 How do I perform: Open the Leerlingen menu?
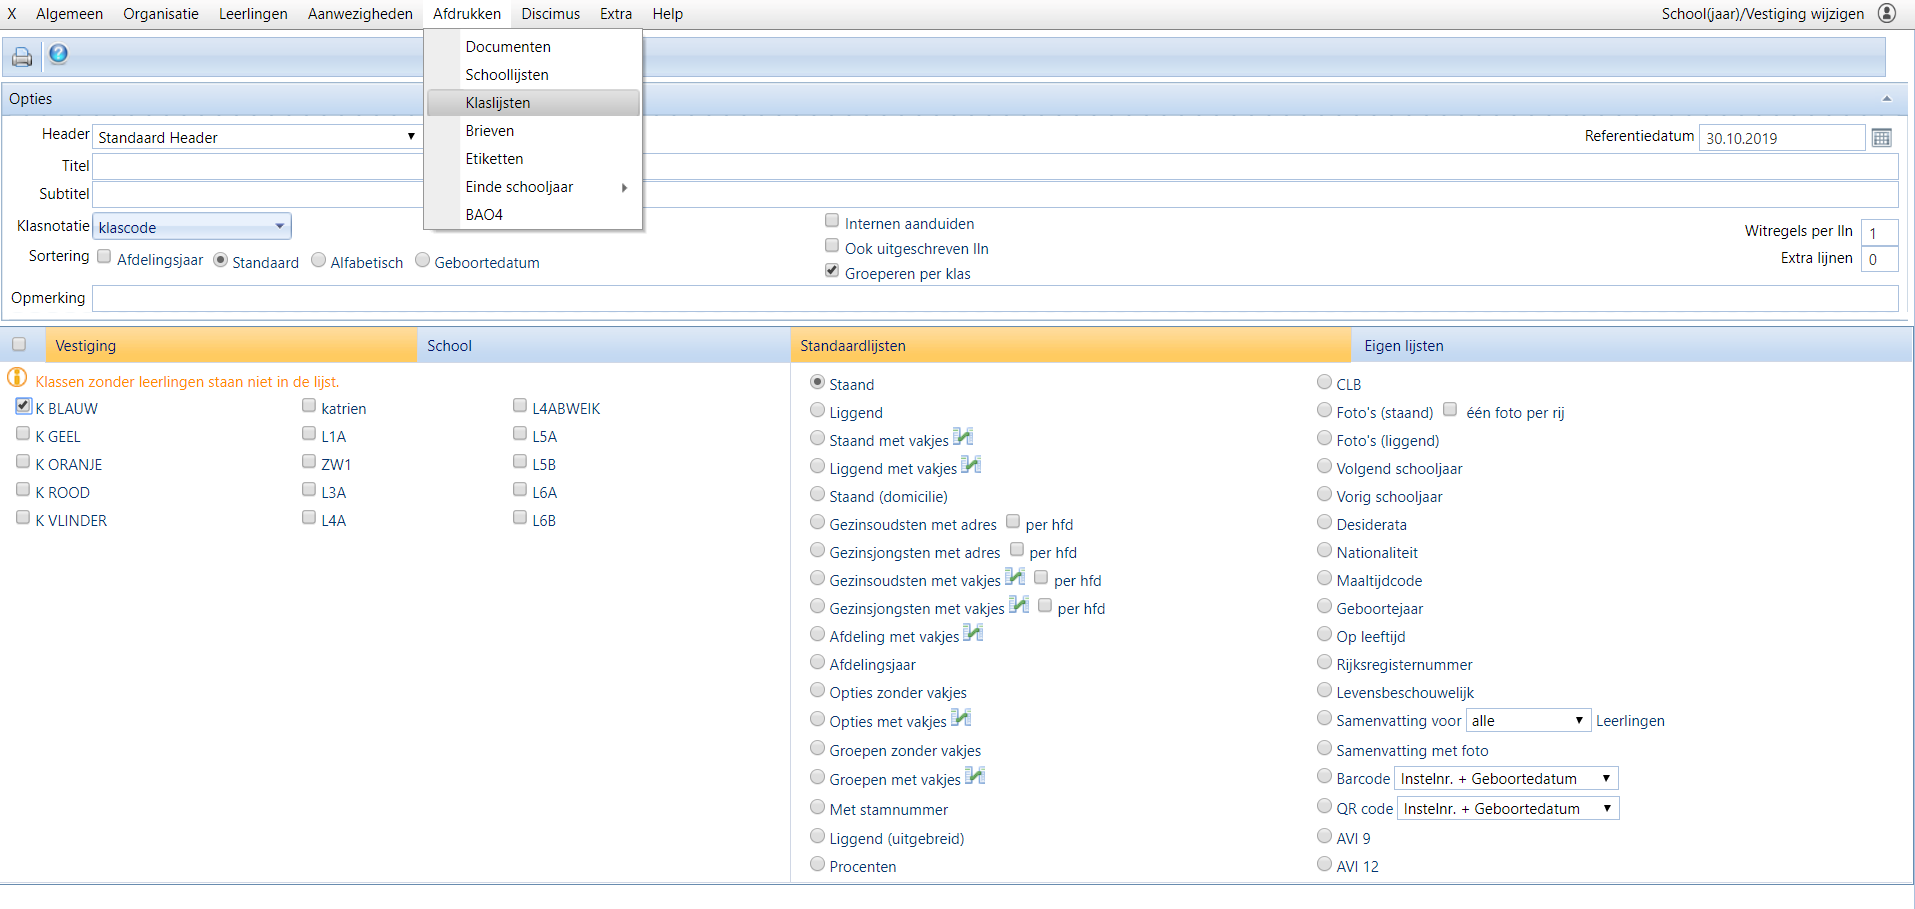coord(253,14)
